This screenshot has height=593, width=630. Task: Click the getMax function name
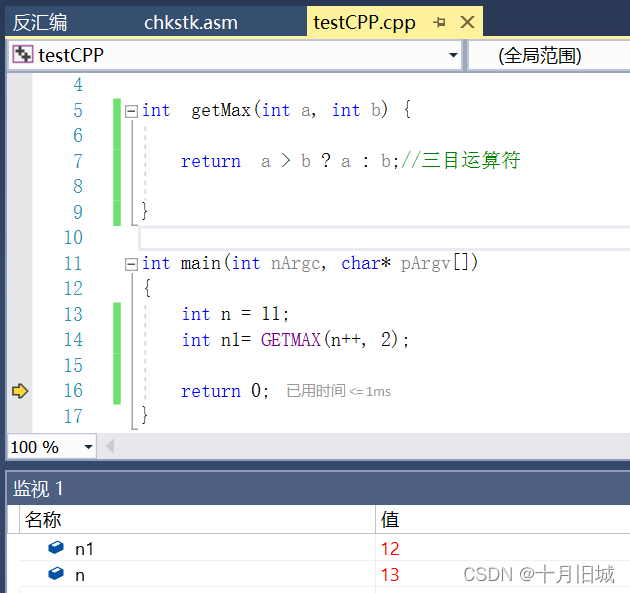(221, 110)
